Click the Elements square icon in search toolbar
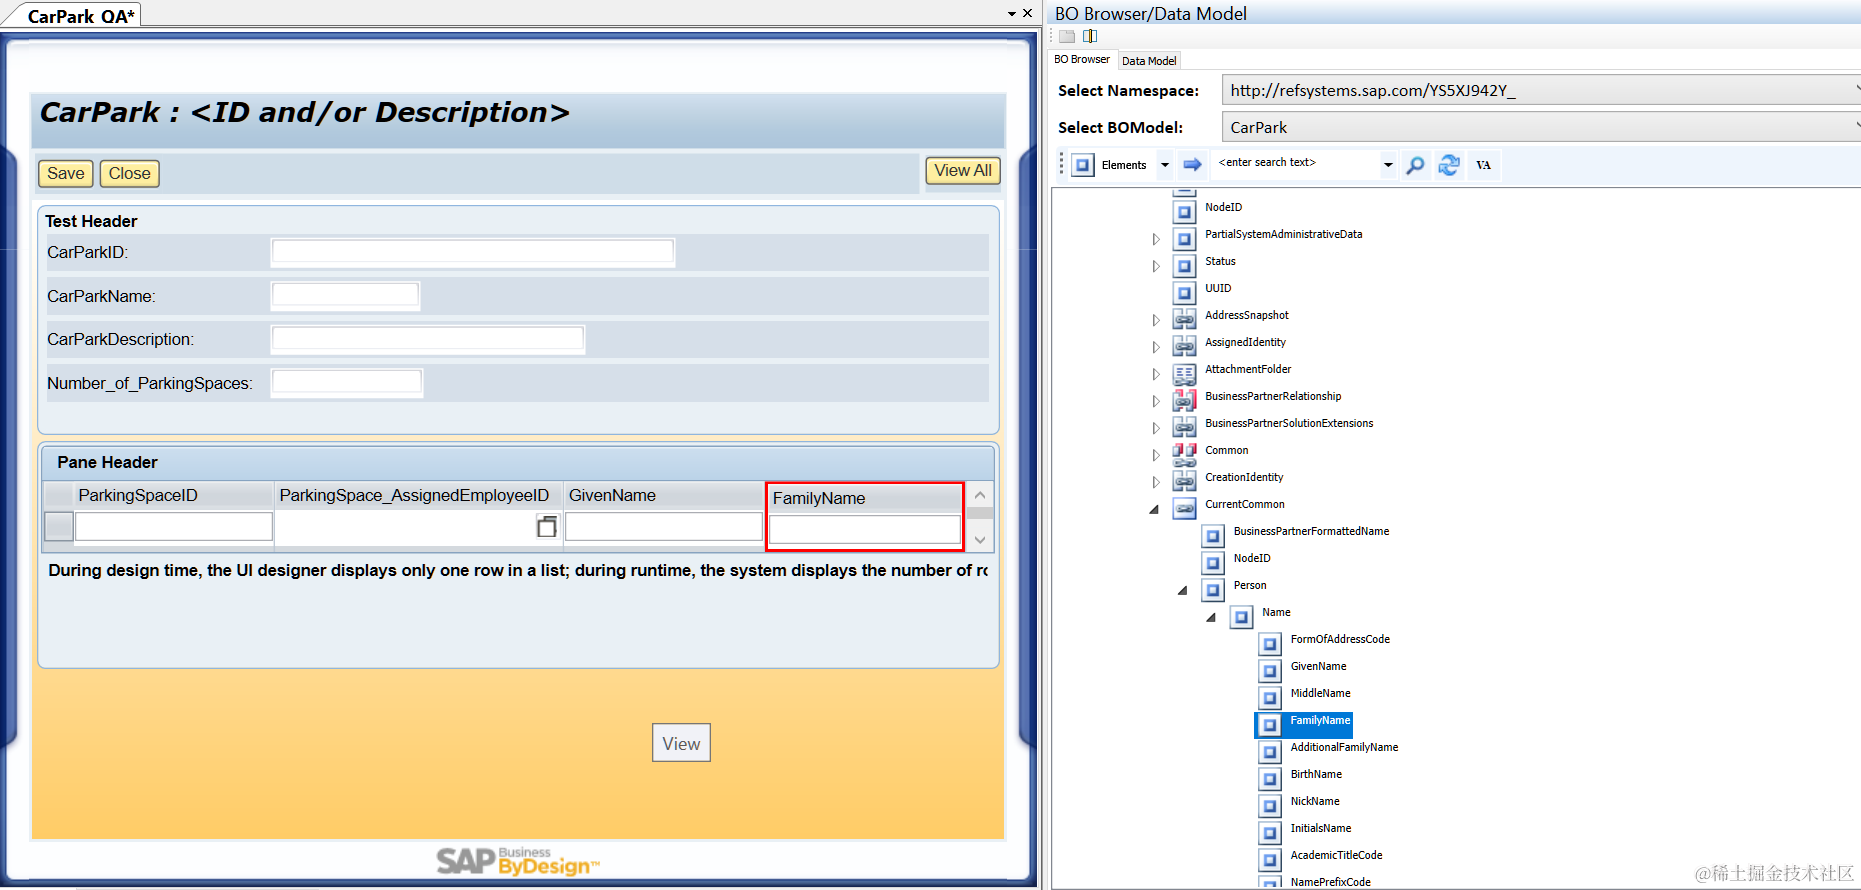Image resolution: width=1861 pixels, height=890 pixels. click(1083, 165)
